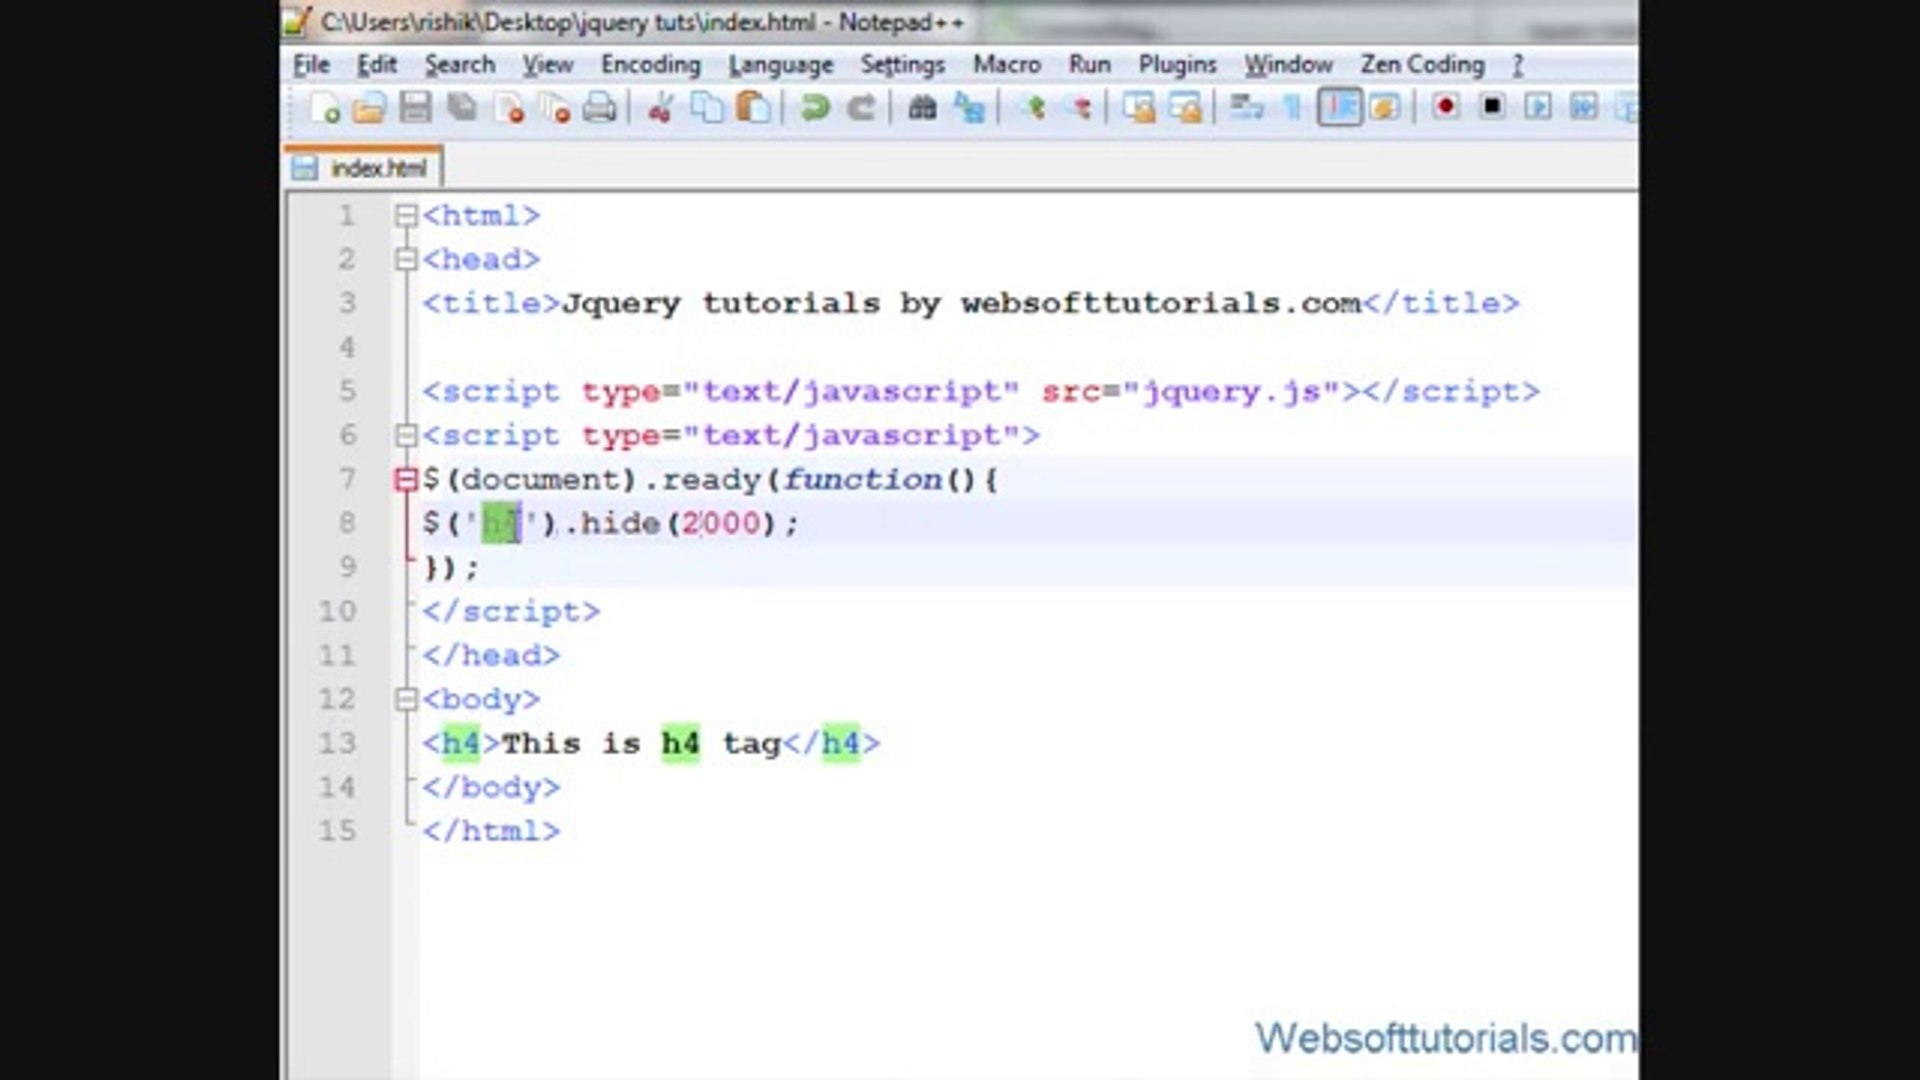Click the closing </body> tag on line 14
Screen dimensions: 1920x1080
point(491,788)
